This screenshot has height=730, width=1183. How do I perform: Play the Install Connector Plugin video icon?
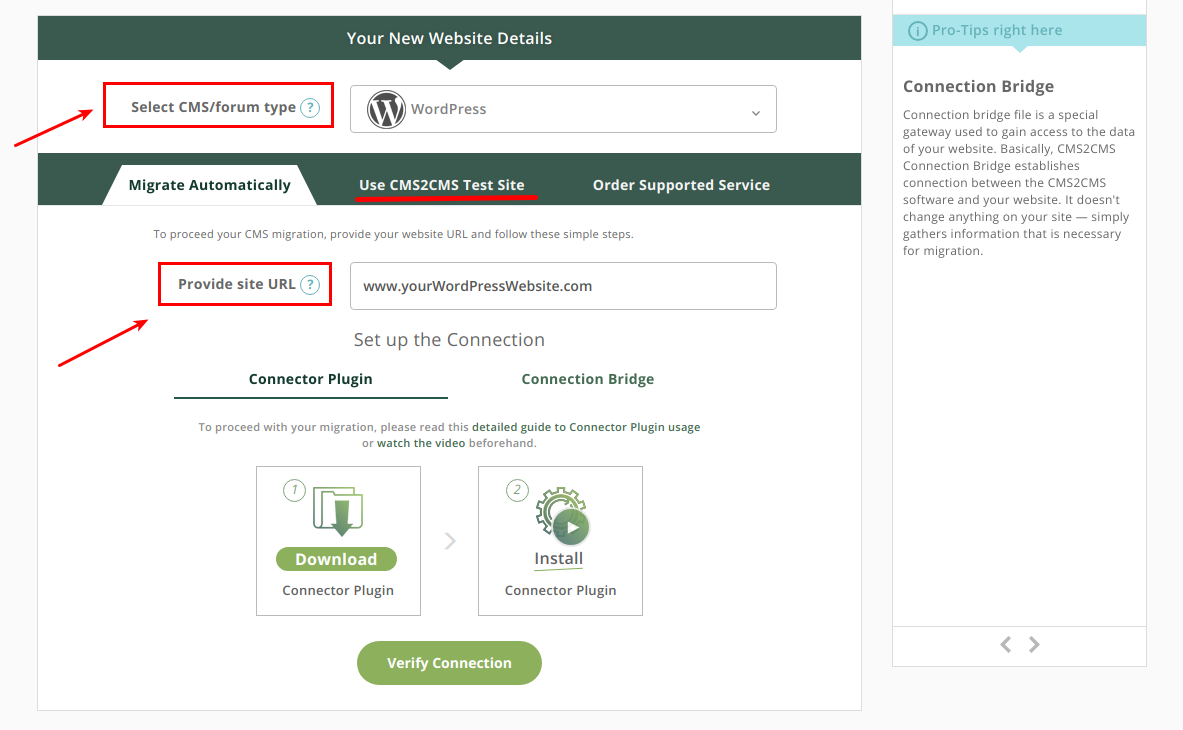571,527
